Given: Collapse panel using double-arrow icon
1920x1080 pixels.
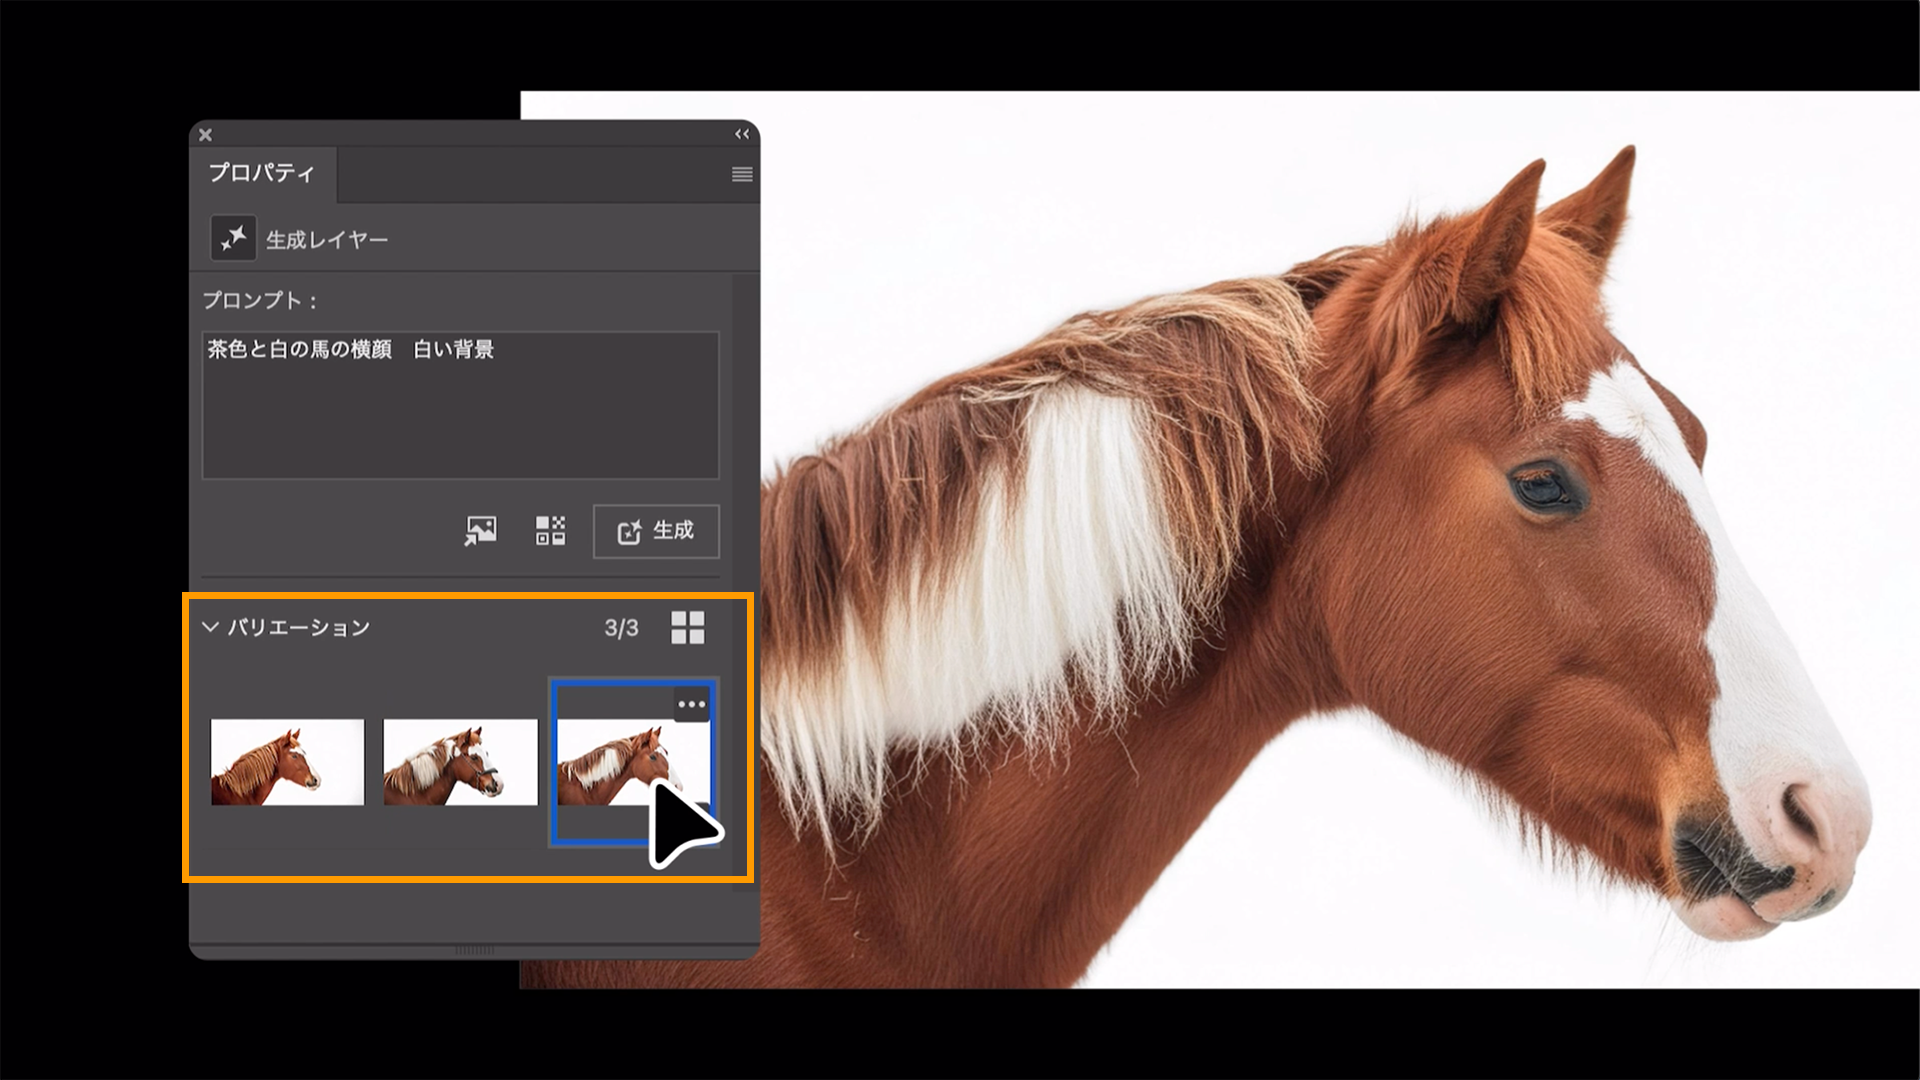Looking at the screenshot, I should [742, 134].
